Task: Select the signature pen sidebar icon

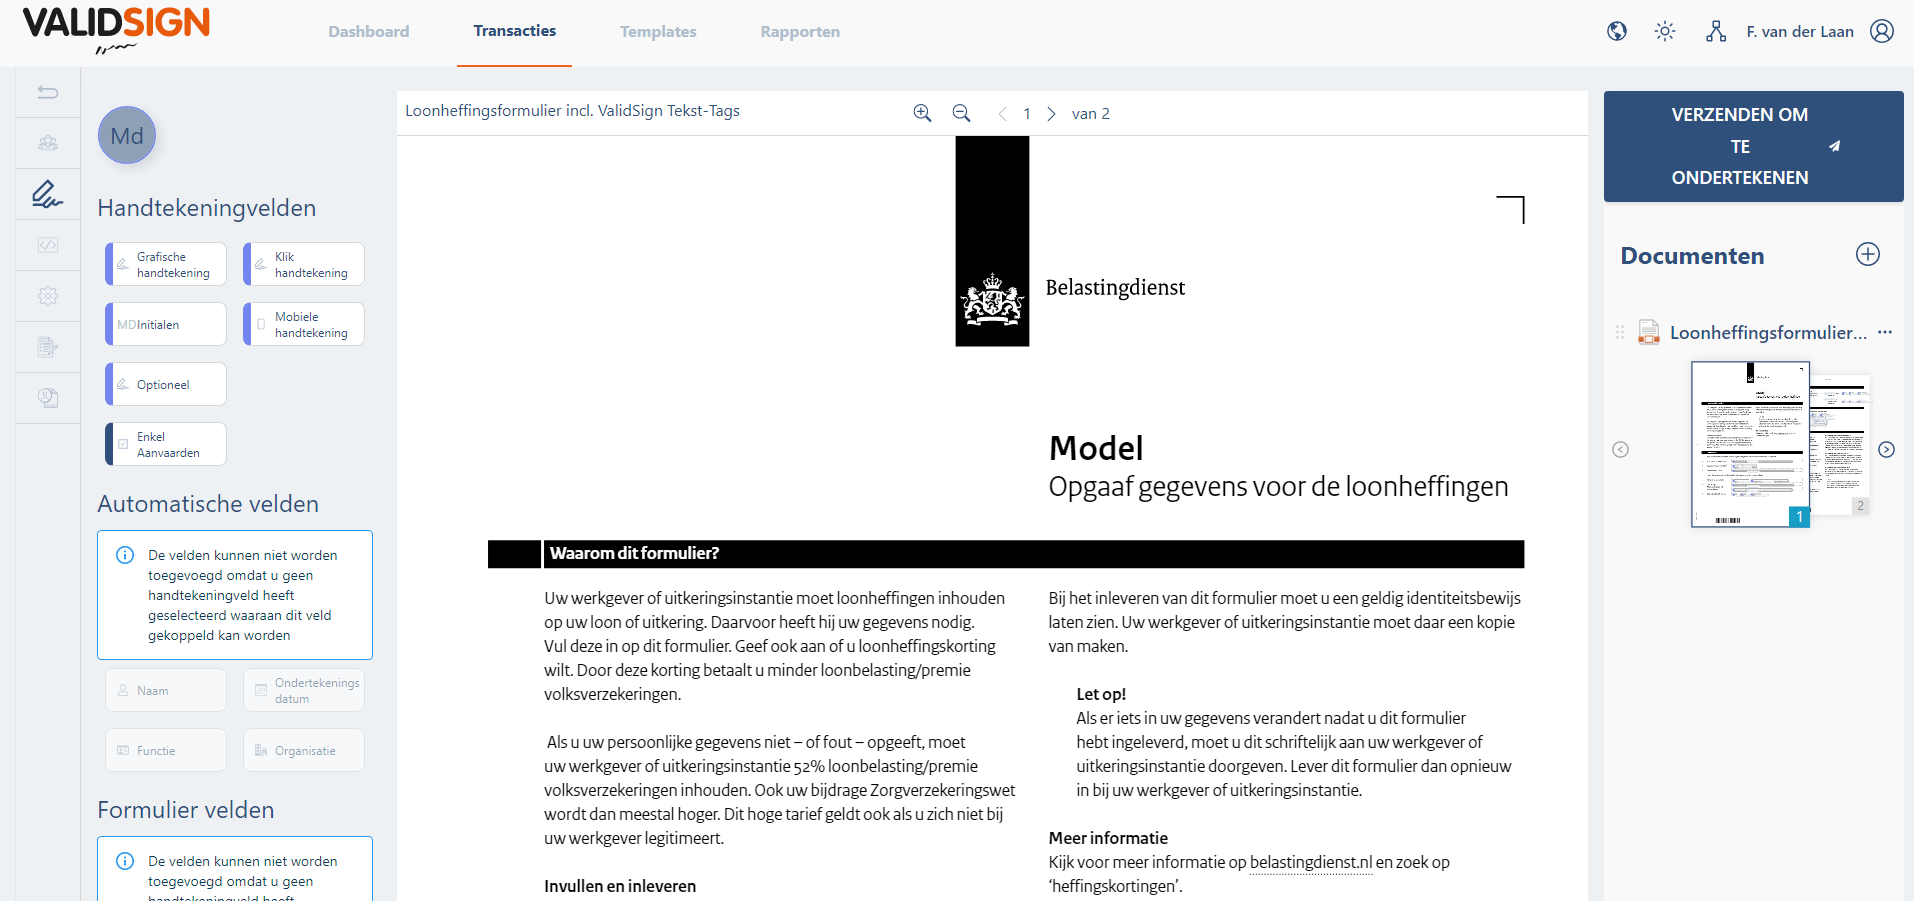Action: pos(47,194)
